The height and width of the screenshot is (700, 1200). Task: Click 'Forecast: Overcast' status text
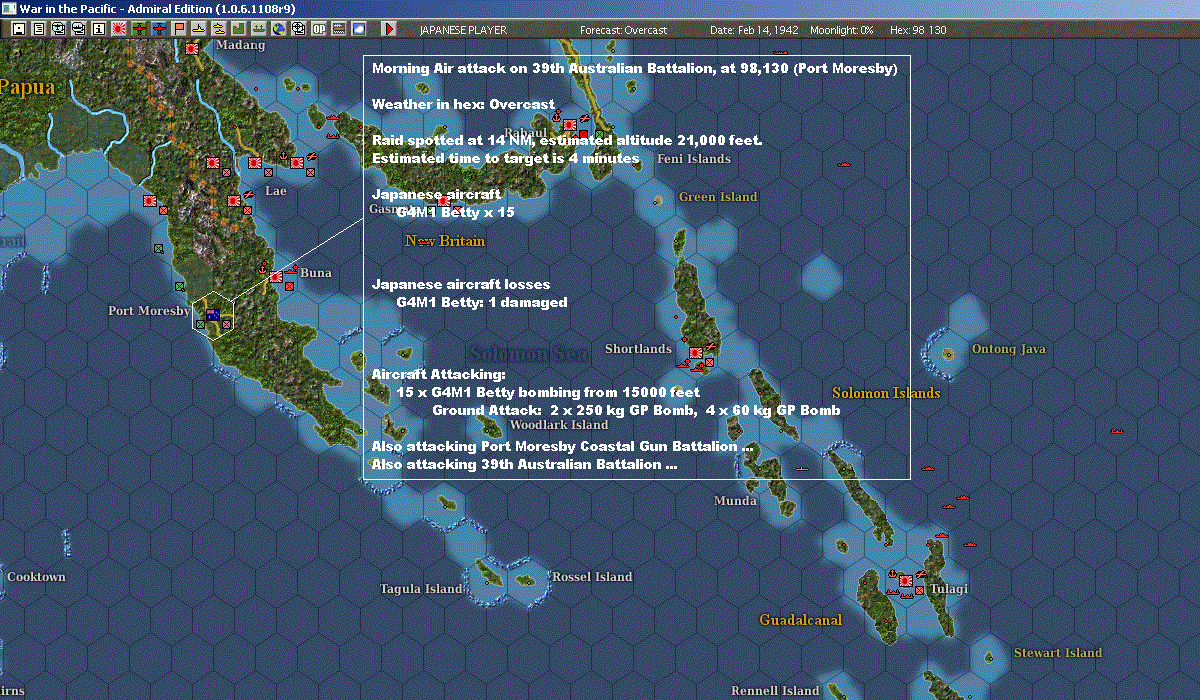623,30
